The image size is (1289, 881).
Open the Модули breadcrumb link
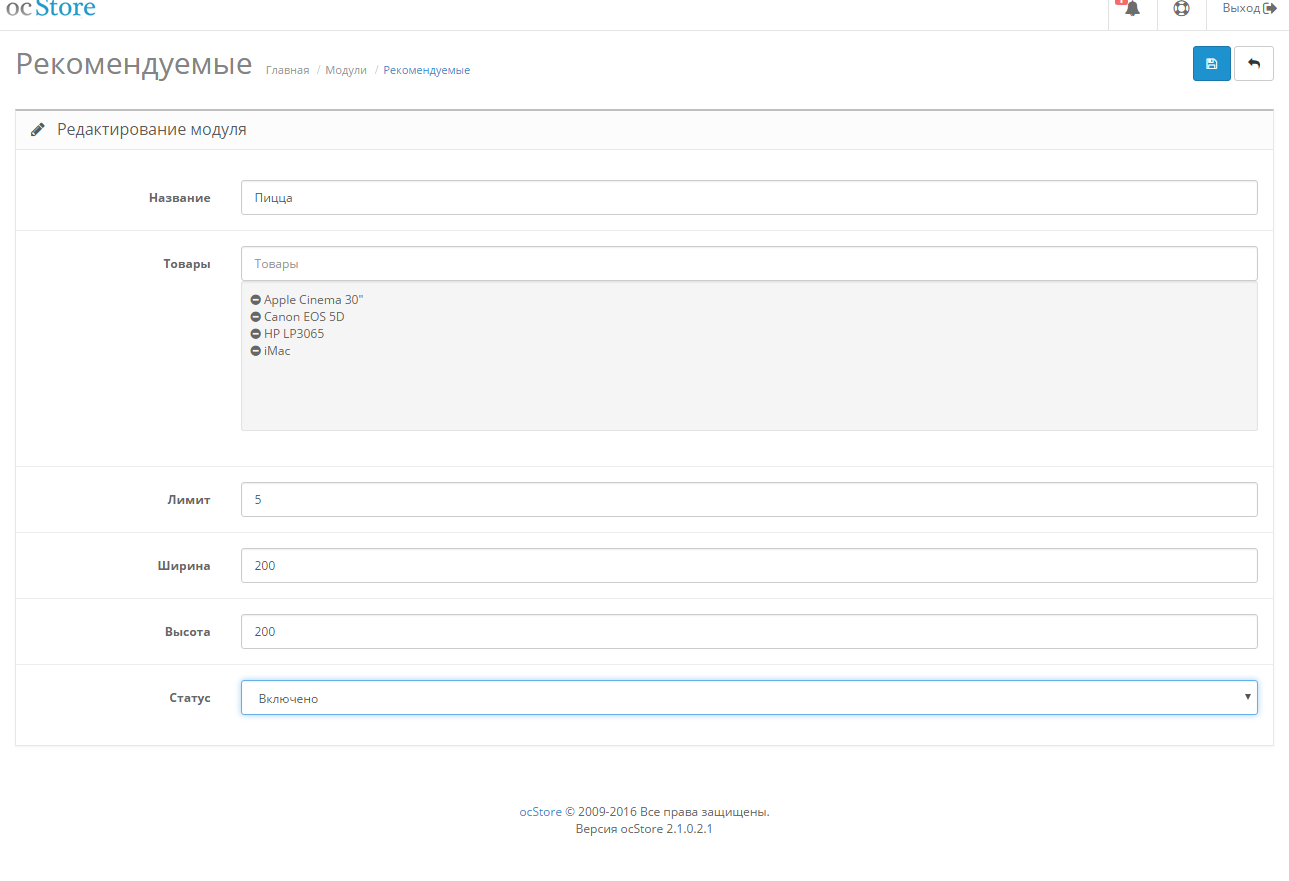[346, 70]
